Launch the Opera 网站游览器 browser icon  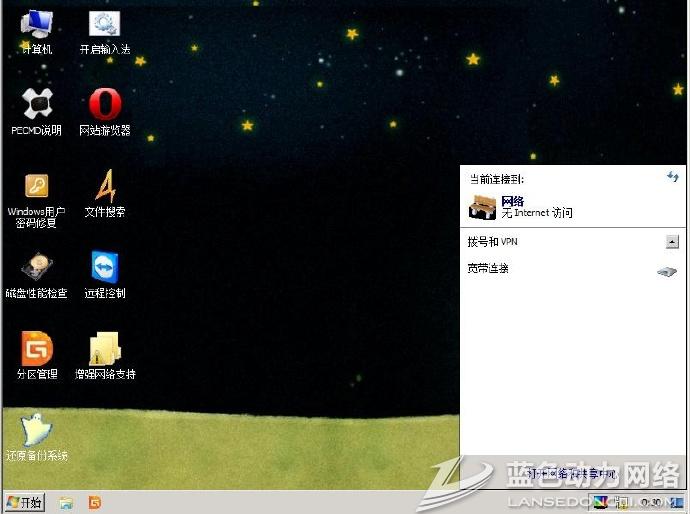coord(105,112)
